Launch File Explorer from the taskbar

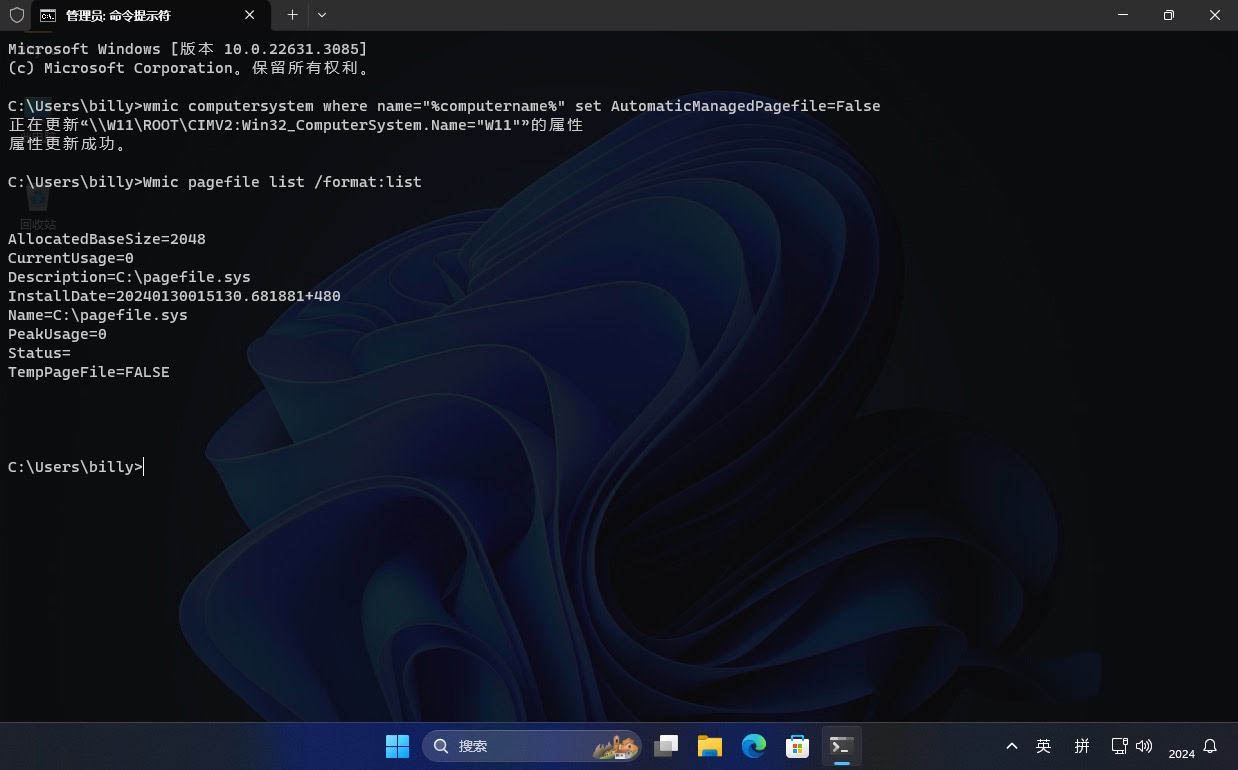710,746
